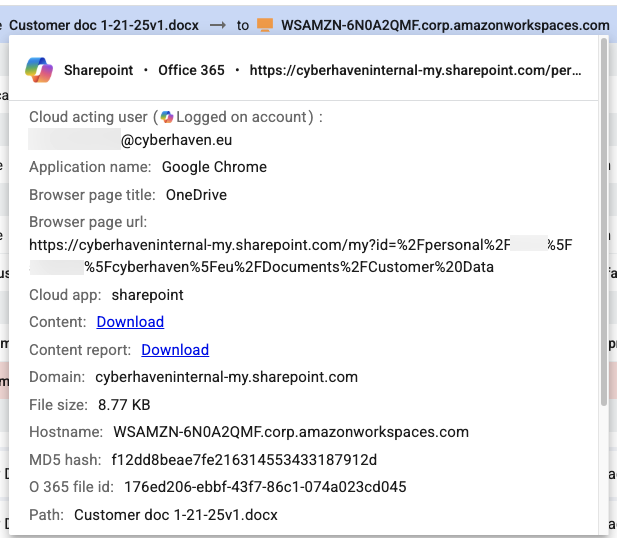
Task: Click the "Google Chrome" application name value
Action: point(214,167)
